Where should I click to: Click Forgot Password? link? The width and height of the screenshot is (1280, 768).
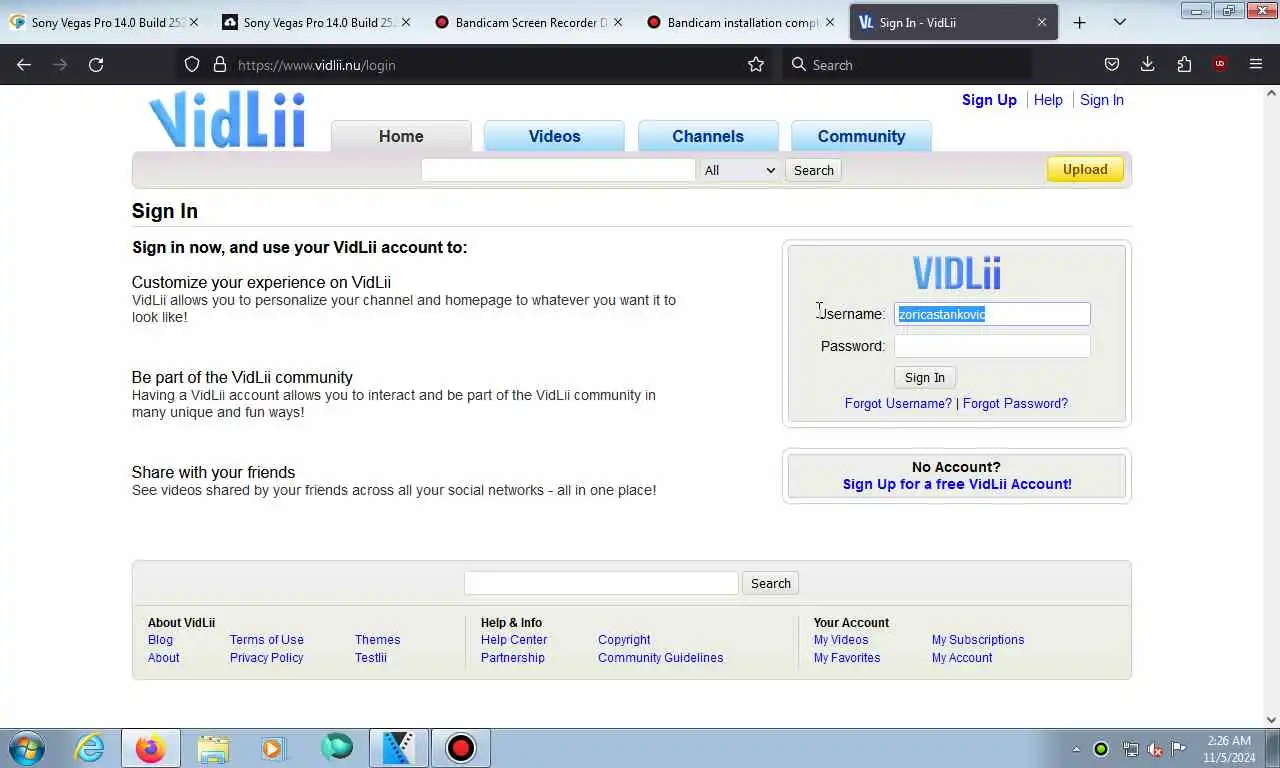tap(1015, 403)
